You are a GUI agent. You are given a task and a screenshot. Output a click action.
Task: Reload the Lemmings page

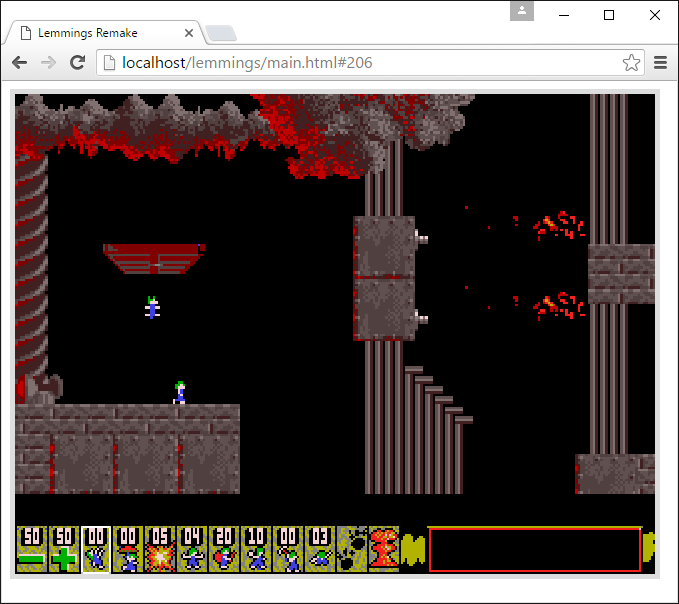pyautogui.click(x=78, y=63)
